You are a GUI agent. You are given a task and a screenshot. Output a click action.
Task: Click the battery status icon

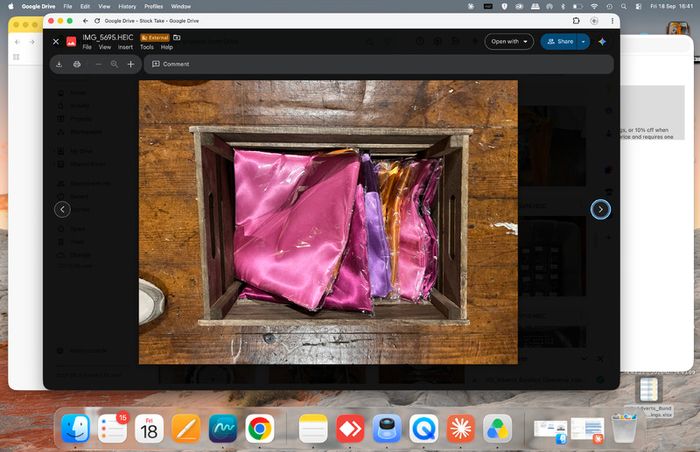click(x=577, y=6)
